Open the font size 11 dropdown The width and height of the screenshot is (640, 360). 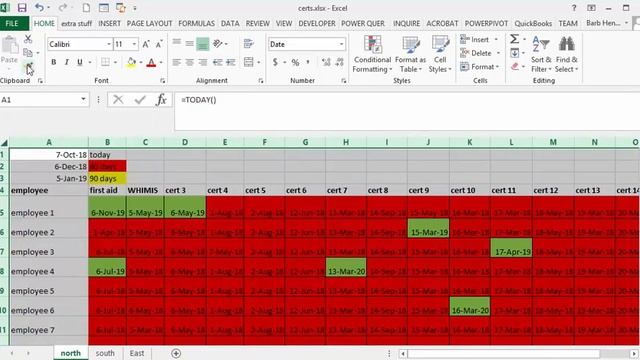click(x=134, y=44)
